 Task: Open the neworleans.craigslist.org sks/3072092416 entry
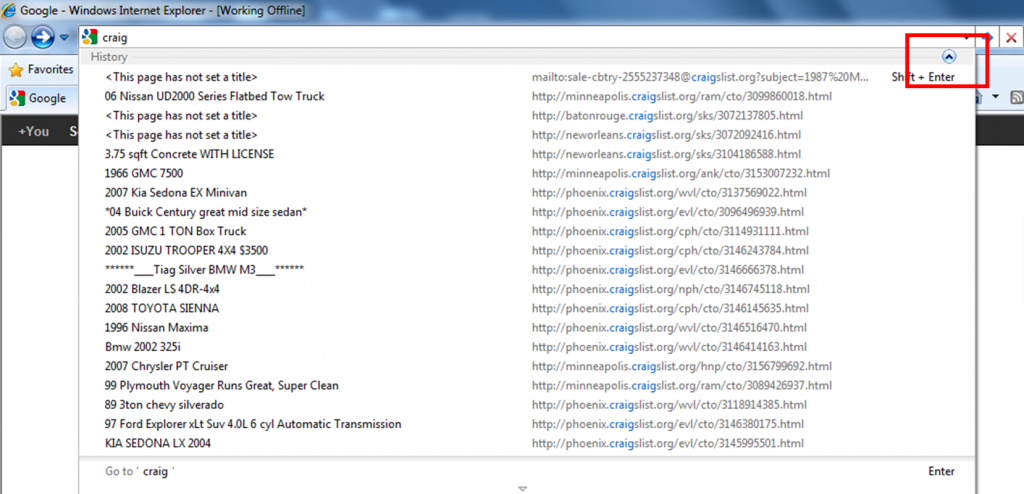point(526,135)
